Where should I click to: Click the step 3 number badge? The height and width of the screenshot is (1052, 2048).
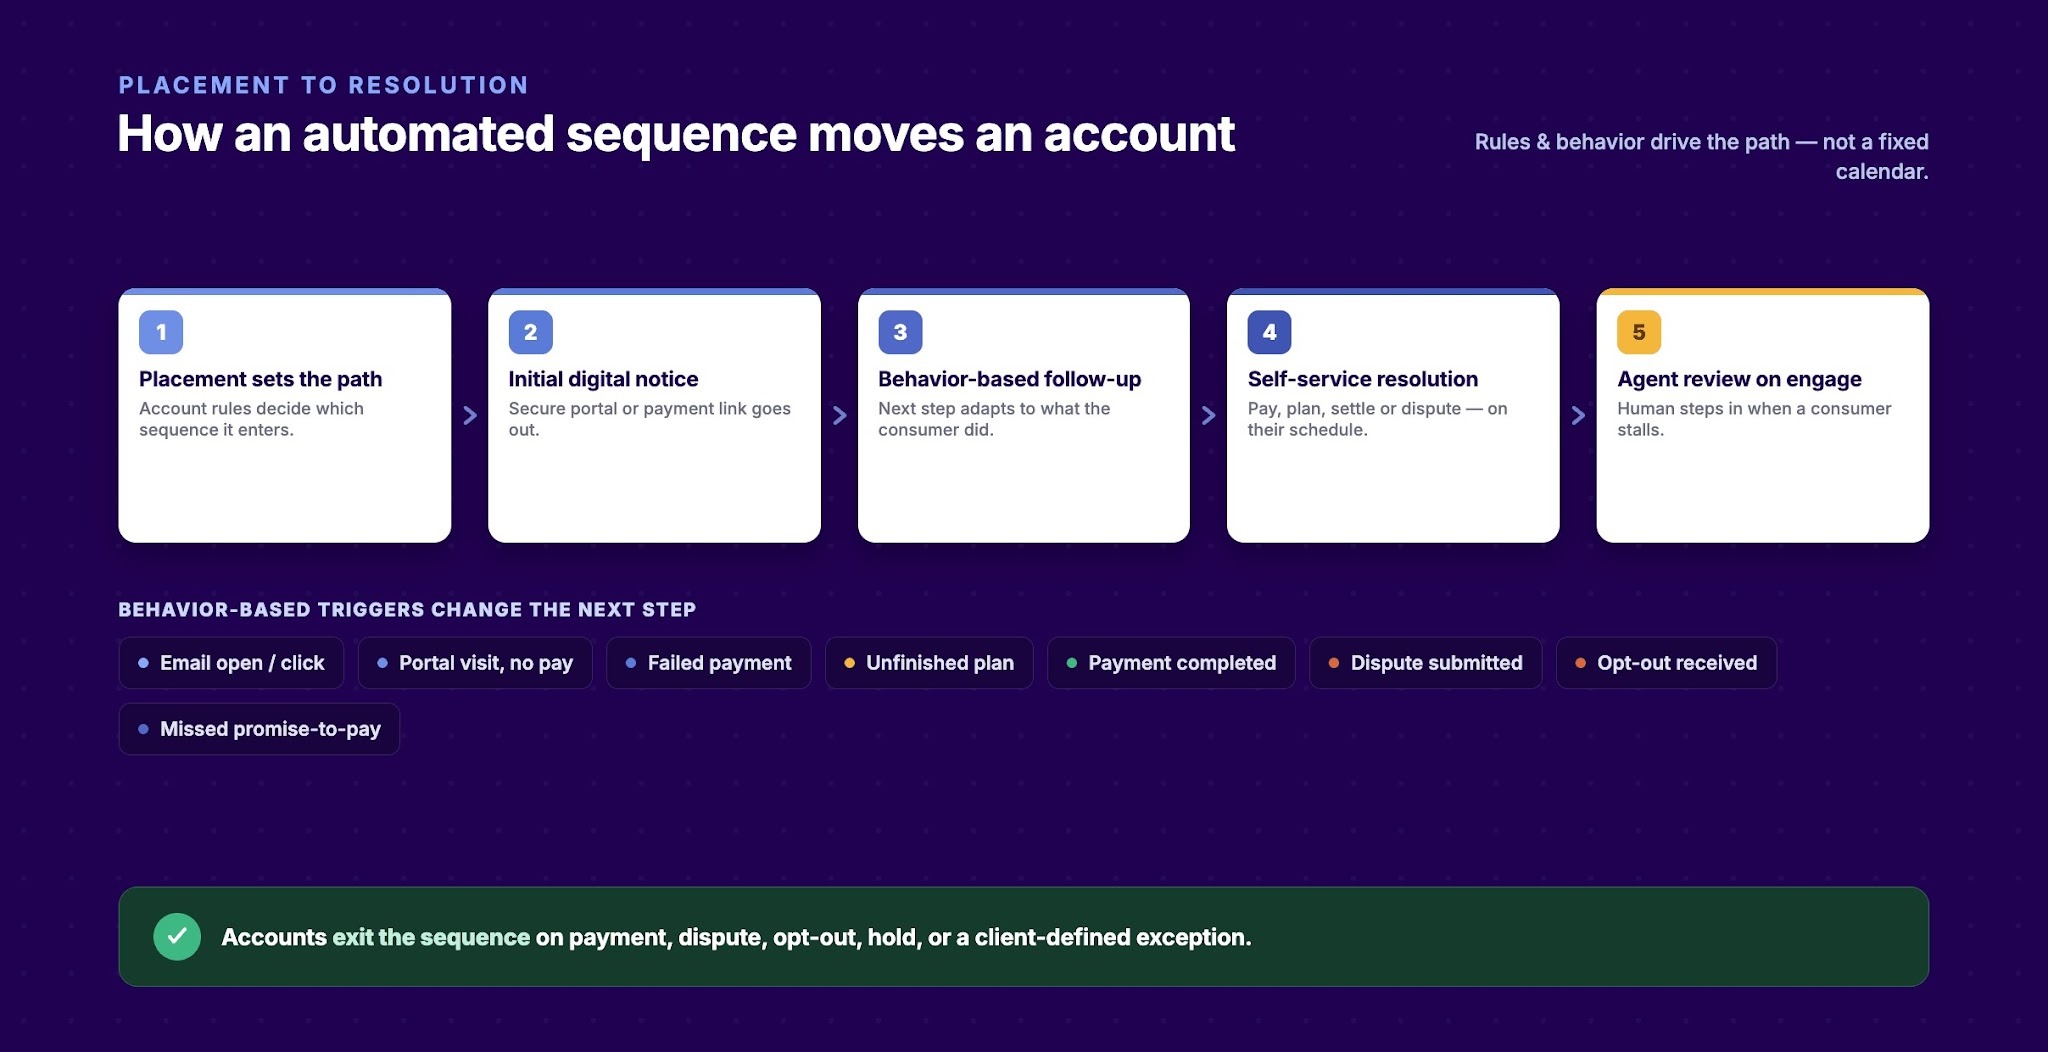click(900, 332)
